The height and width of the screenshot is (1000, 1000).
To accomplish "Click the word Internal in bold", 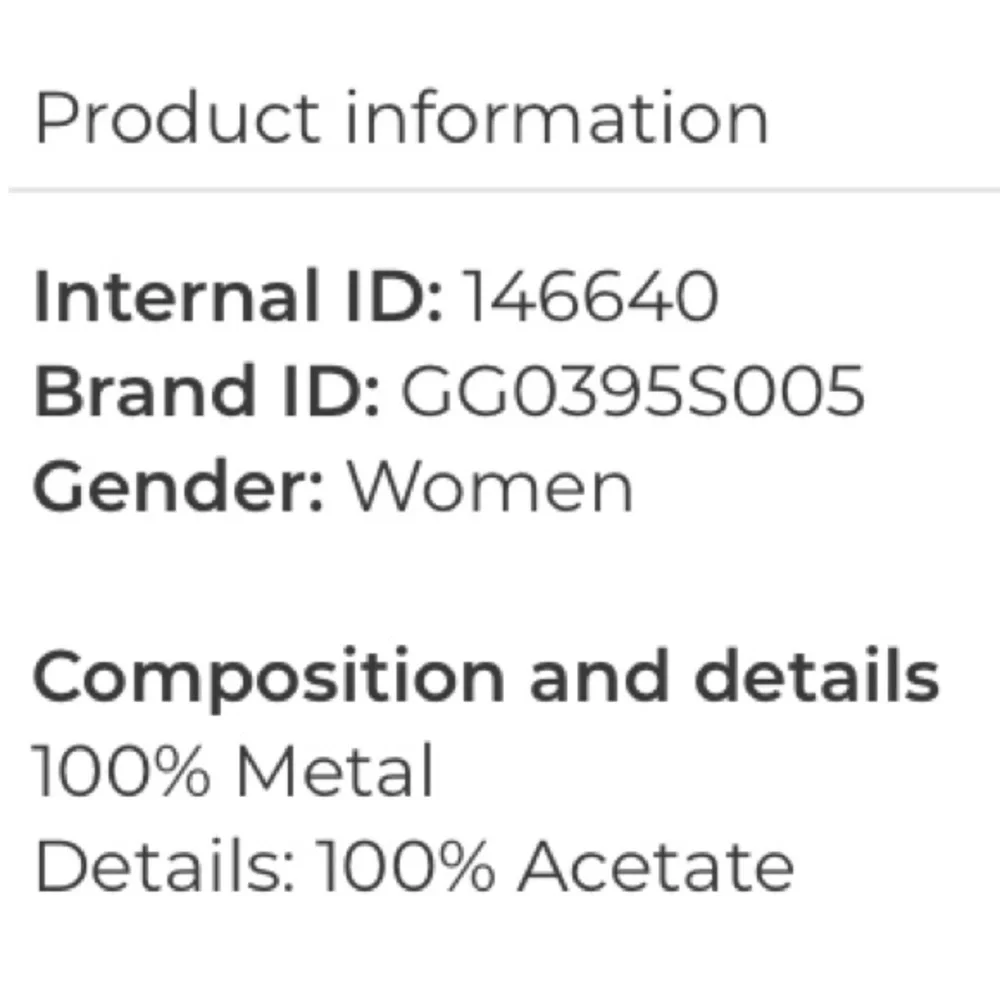I will [176, 296].
